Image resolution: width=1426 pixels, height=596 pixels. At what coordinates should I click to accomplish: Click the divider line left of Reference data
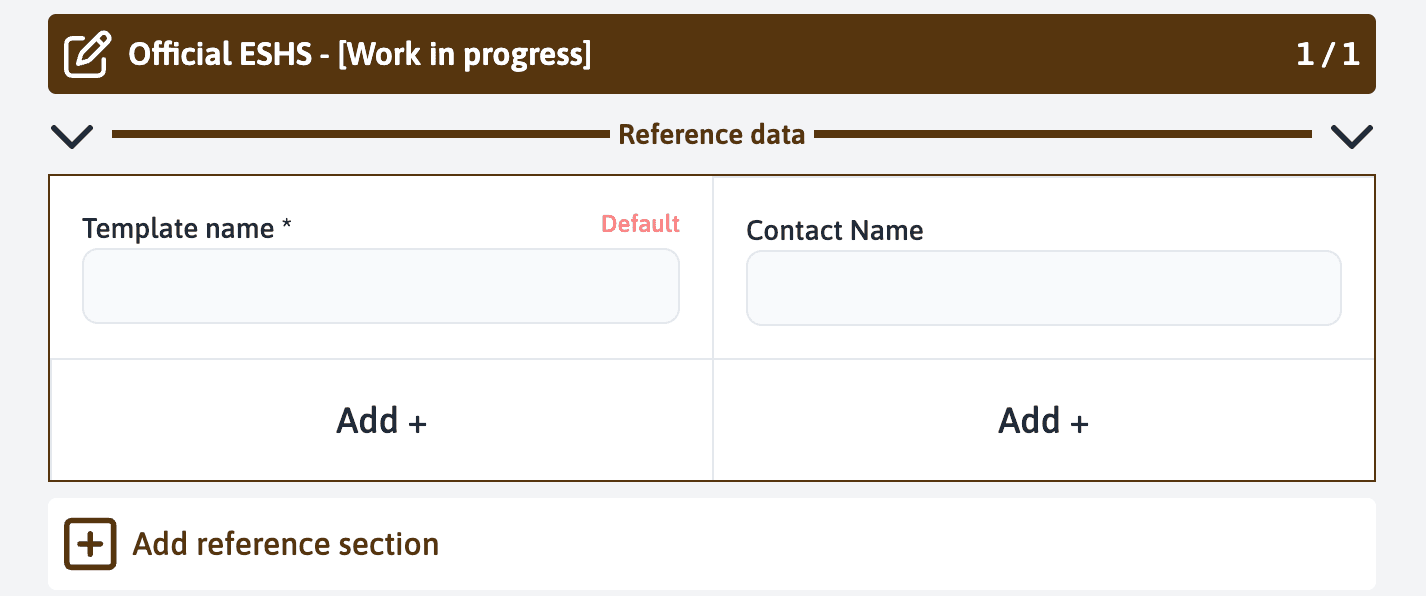point(360,134)
